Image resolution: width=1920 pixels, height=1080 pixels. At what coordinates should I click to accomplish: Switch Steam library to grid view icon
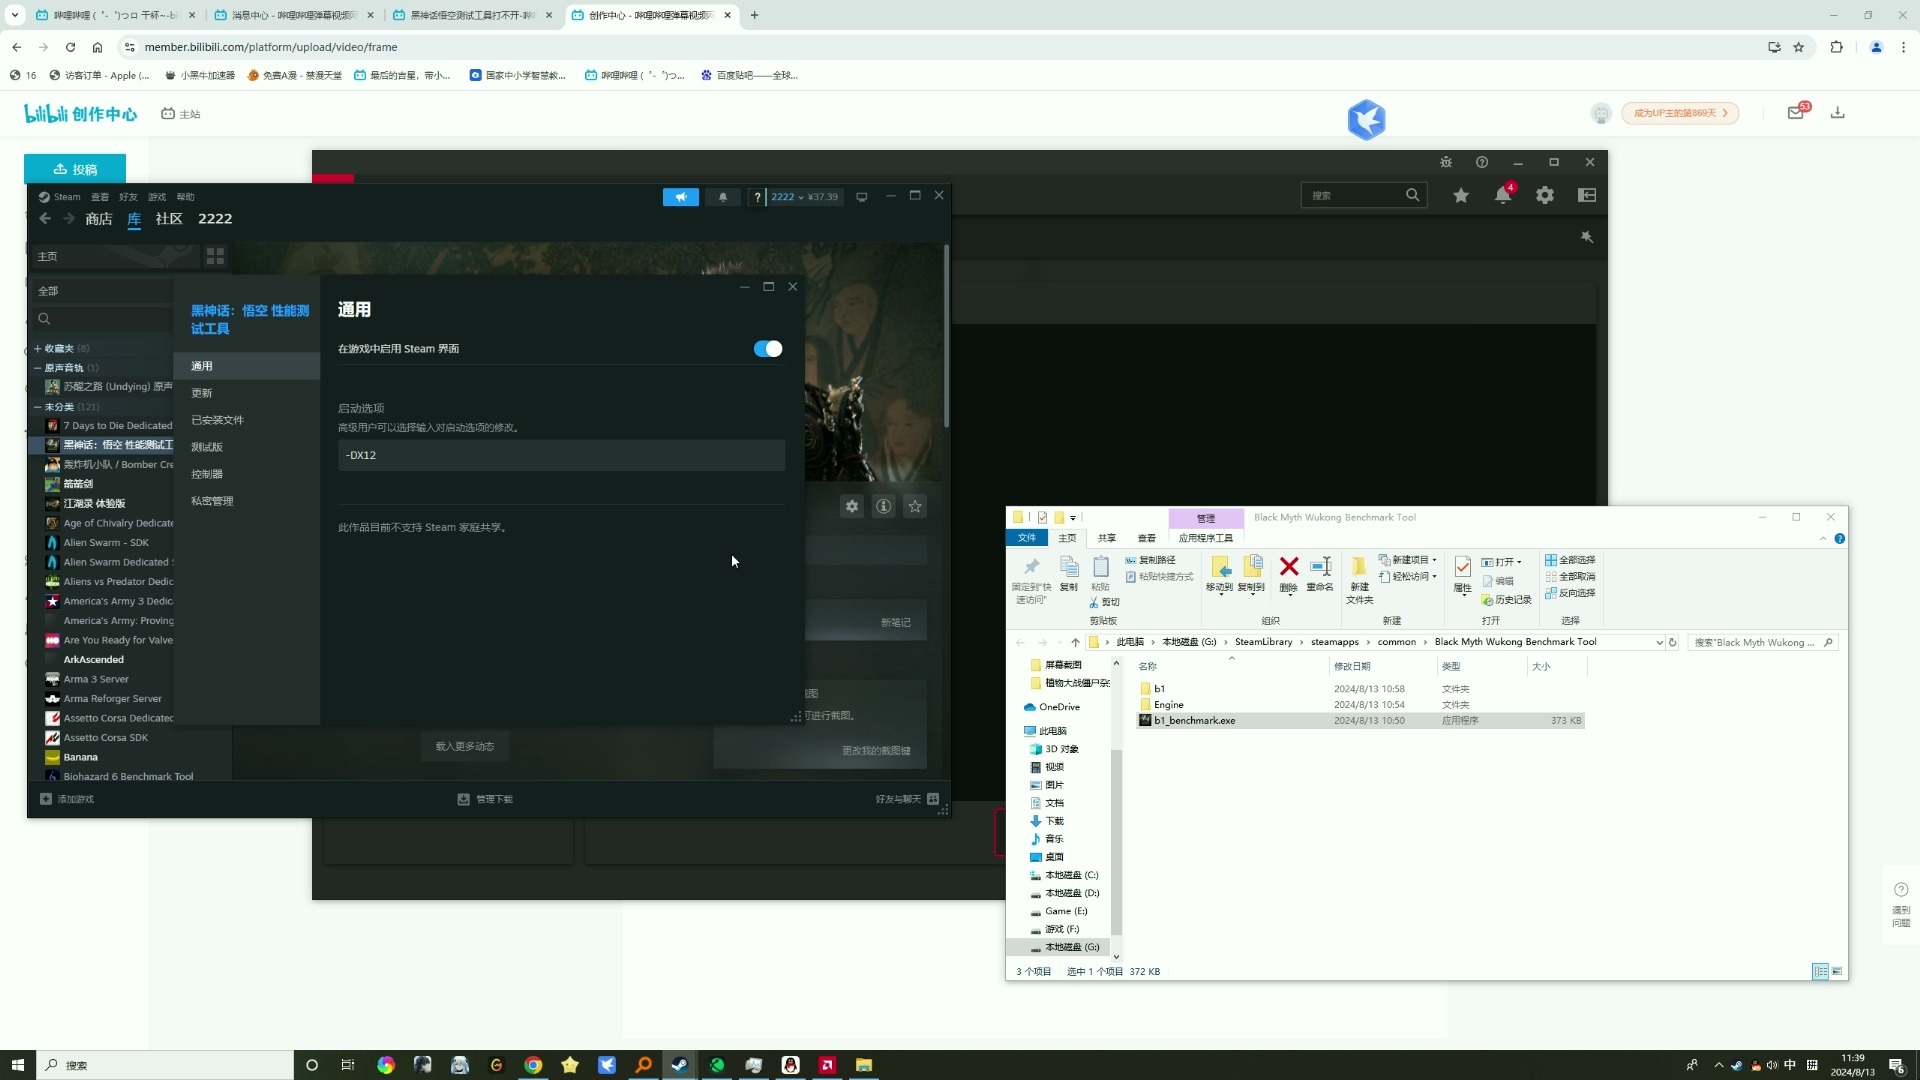click(215, 257)
